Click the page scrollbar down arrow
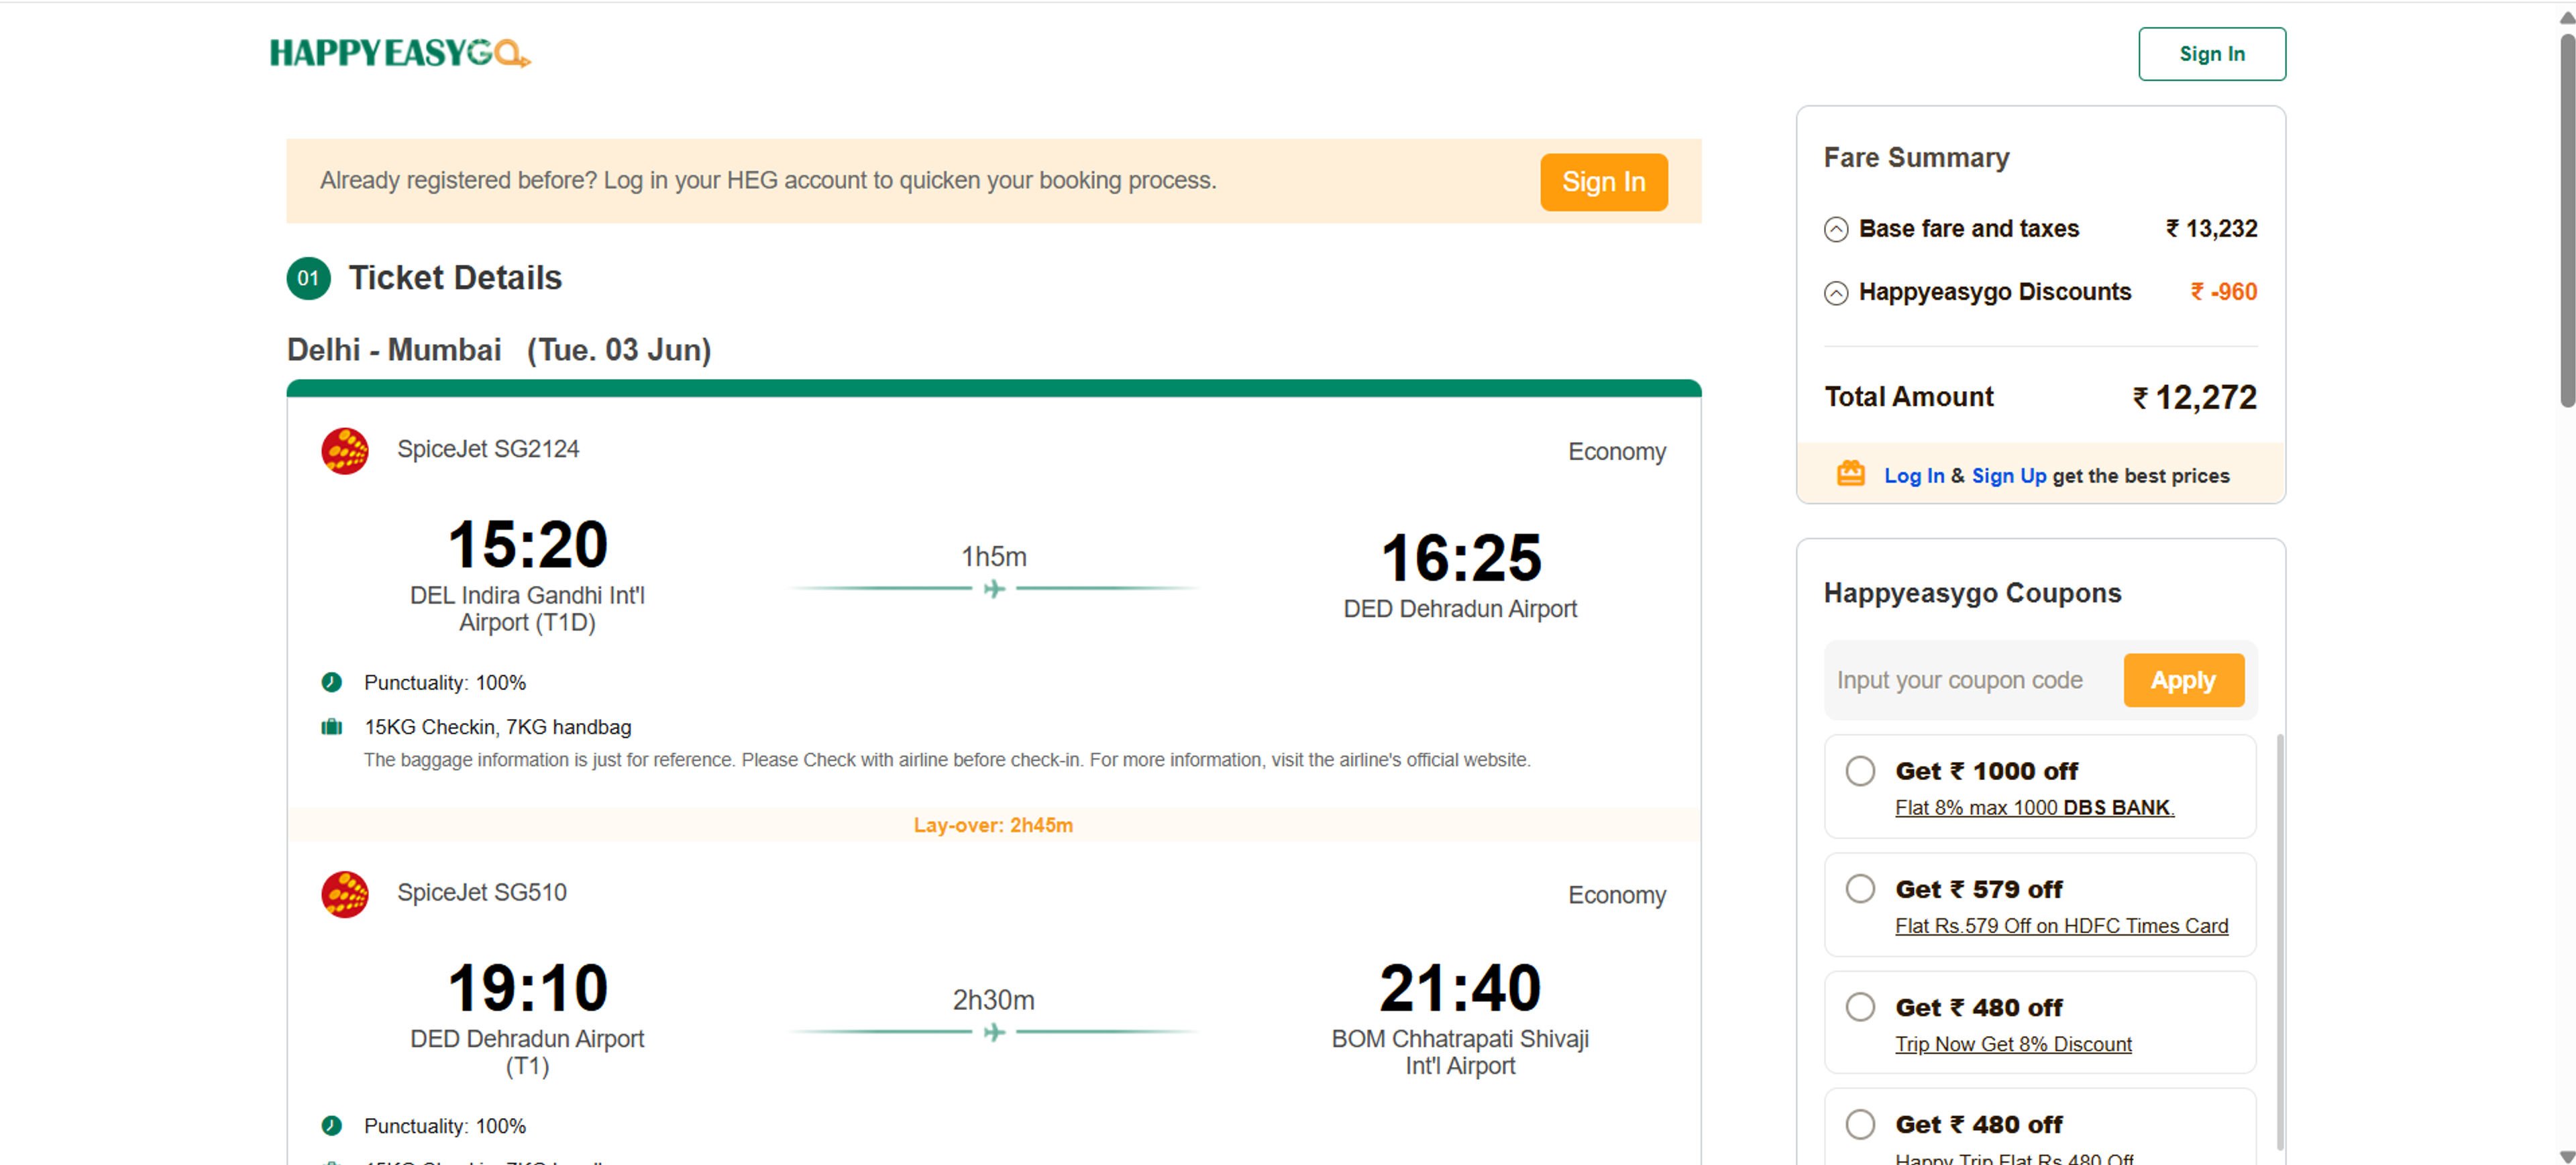The width and height of the screenshot is (2576, 1165). 2566,1155
